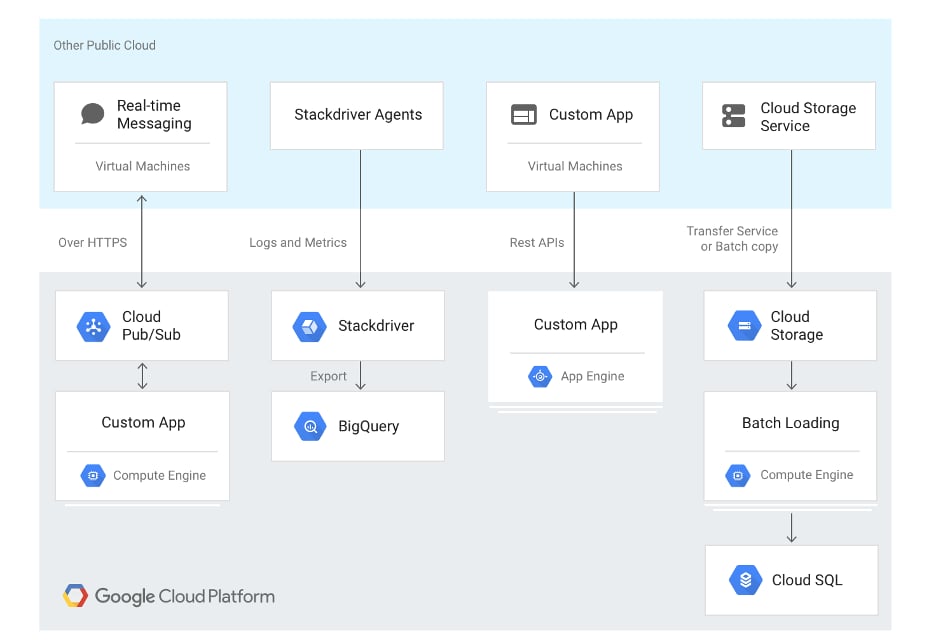Click the Compute Engine icon under Custom App
The height and width of the screenshot is (640, 936).
tap(93, 476)
